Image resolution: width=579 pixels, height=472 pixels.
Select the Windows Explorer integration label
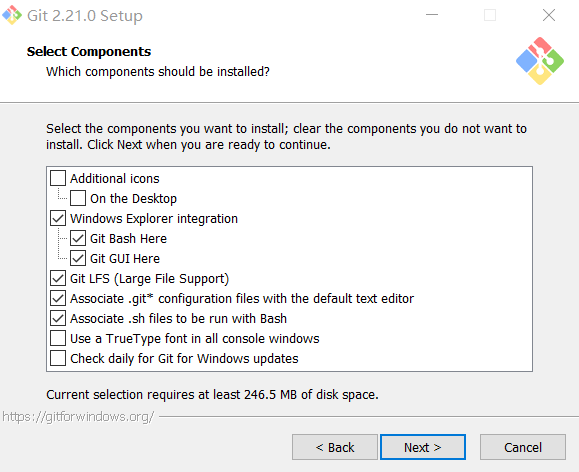(154, 219)
